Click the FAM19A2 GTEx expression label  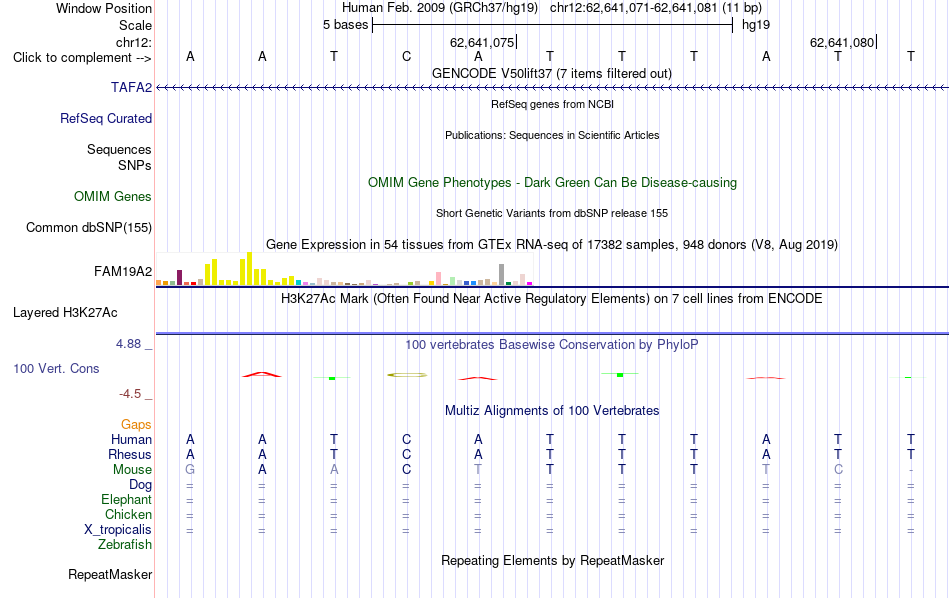pyautogui.click(x=123, y=271)
